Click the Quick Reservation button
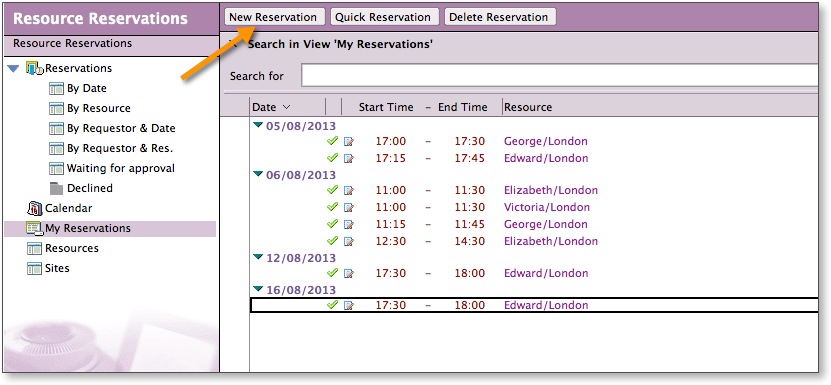831x385 pixels. click(x=383, y=17)
